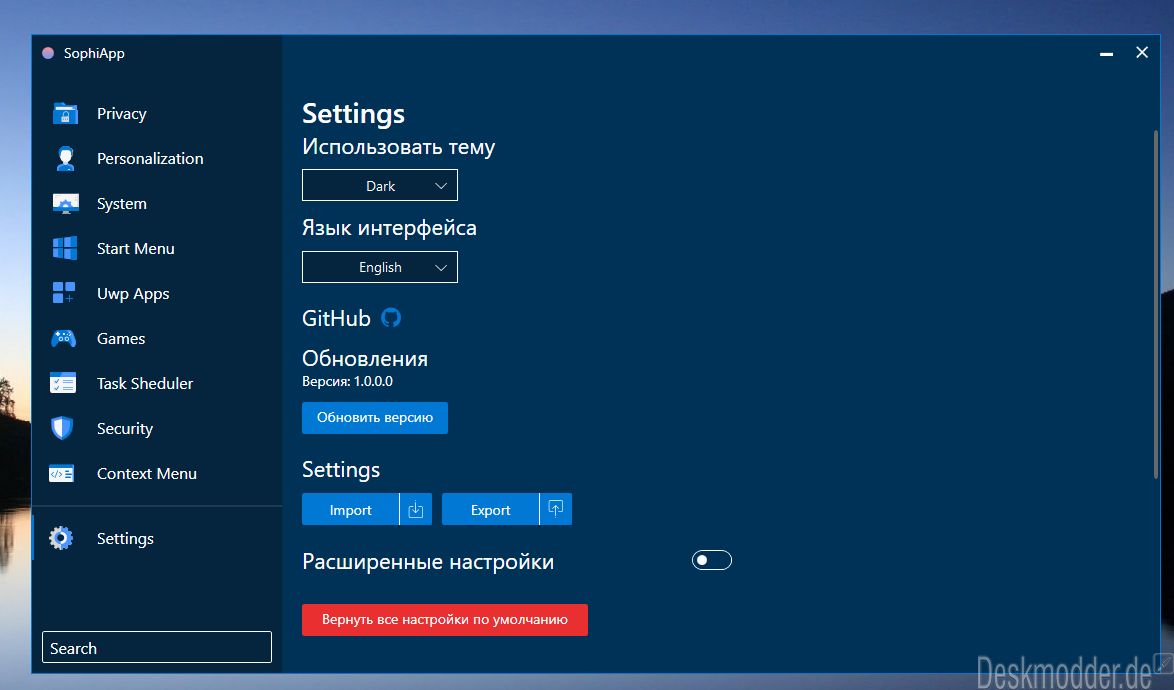The height and width of the screenshot is (690, 1174).
Task: Open the System monitor icon
Action: tap(65, 204)
